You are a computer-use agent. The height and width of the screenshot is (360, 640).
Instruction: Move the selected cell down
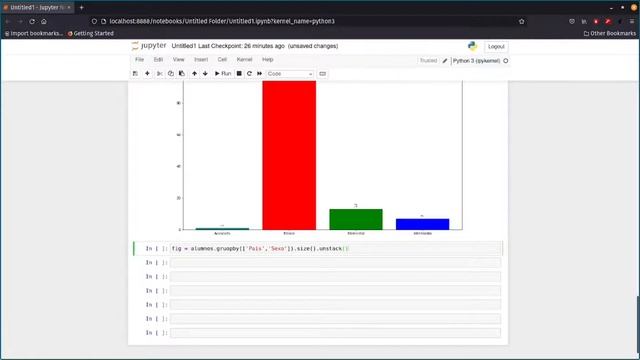click(x=205, y=73)
